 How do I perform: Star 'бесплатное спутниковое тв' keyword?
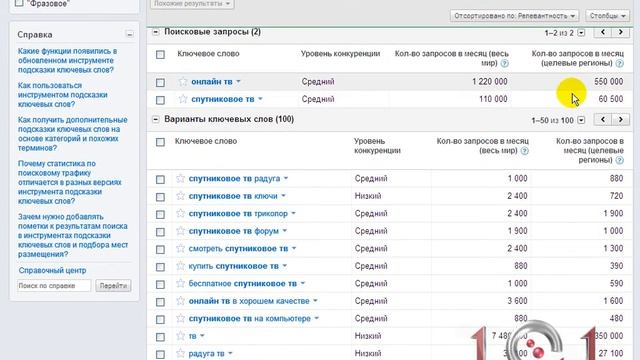(x=180, y=283)
